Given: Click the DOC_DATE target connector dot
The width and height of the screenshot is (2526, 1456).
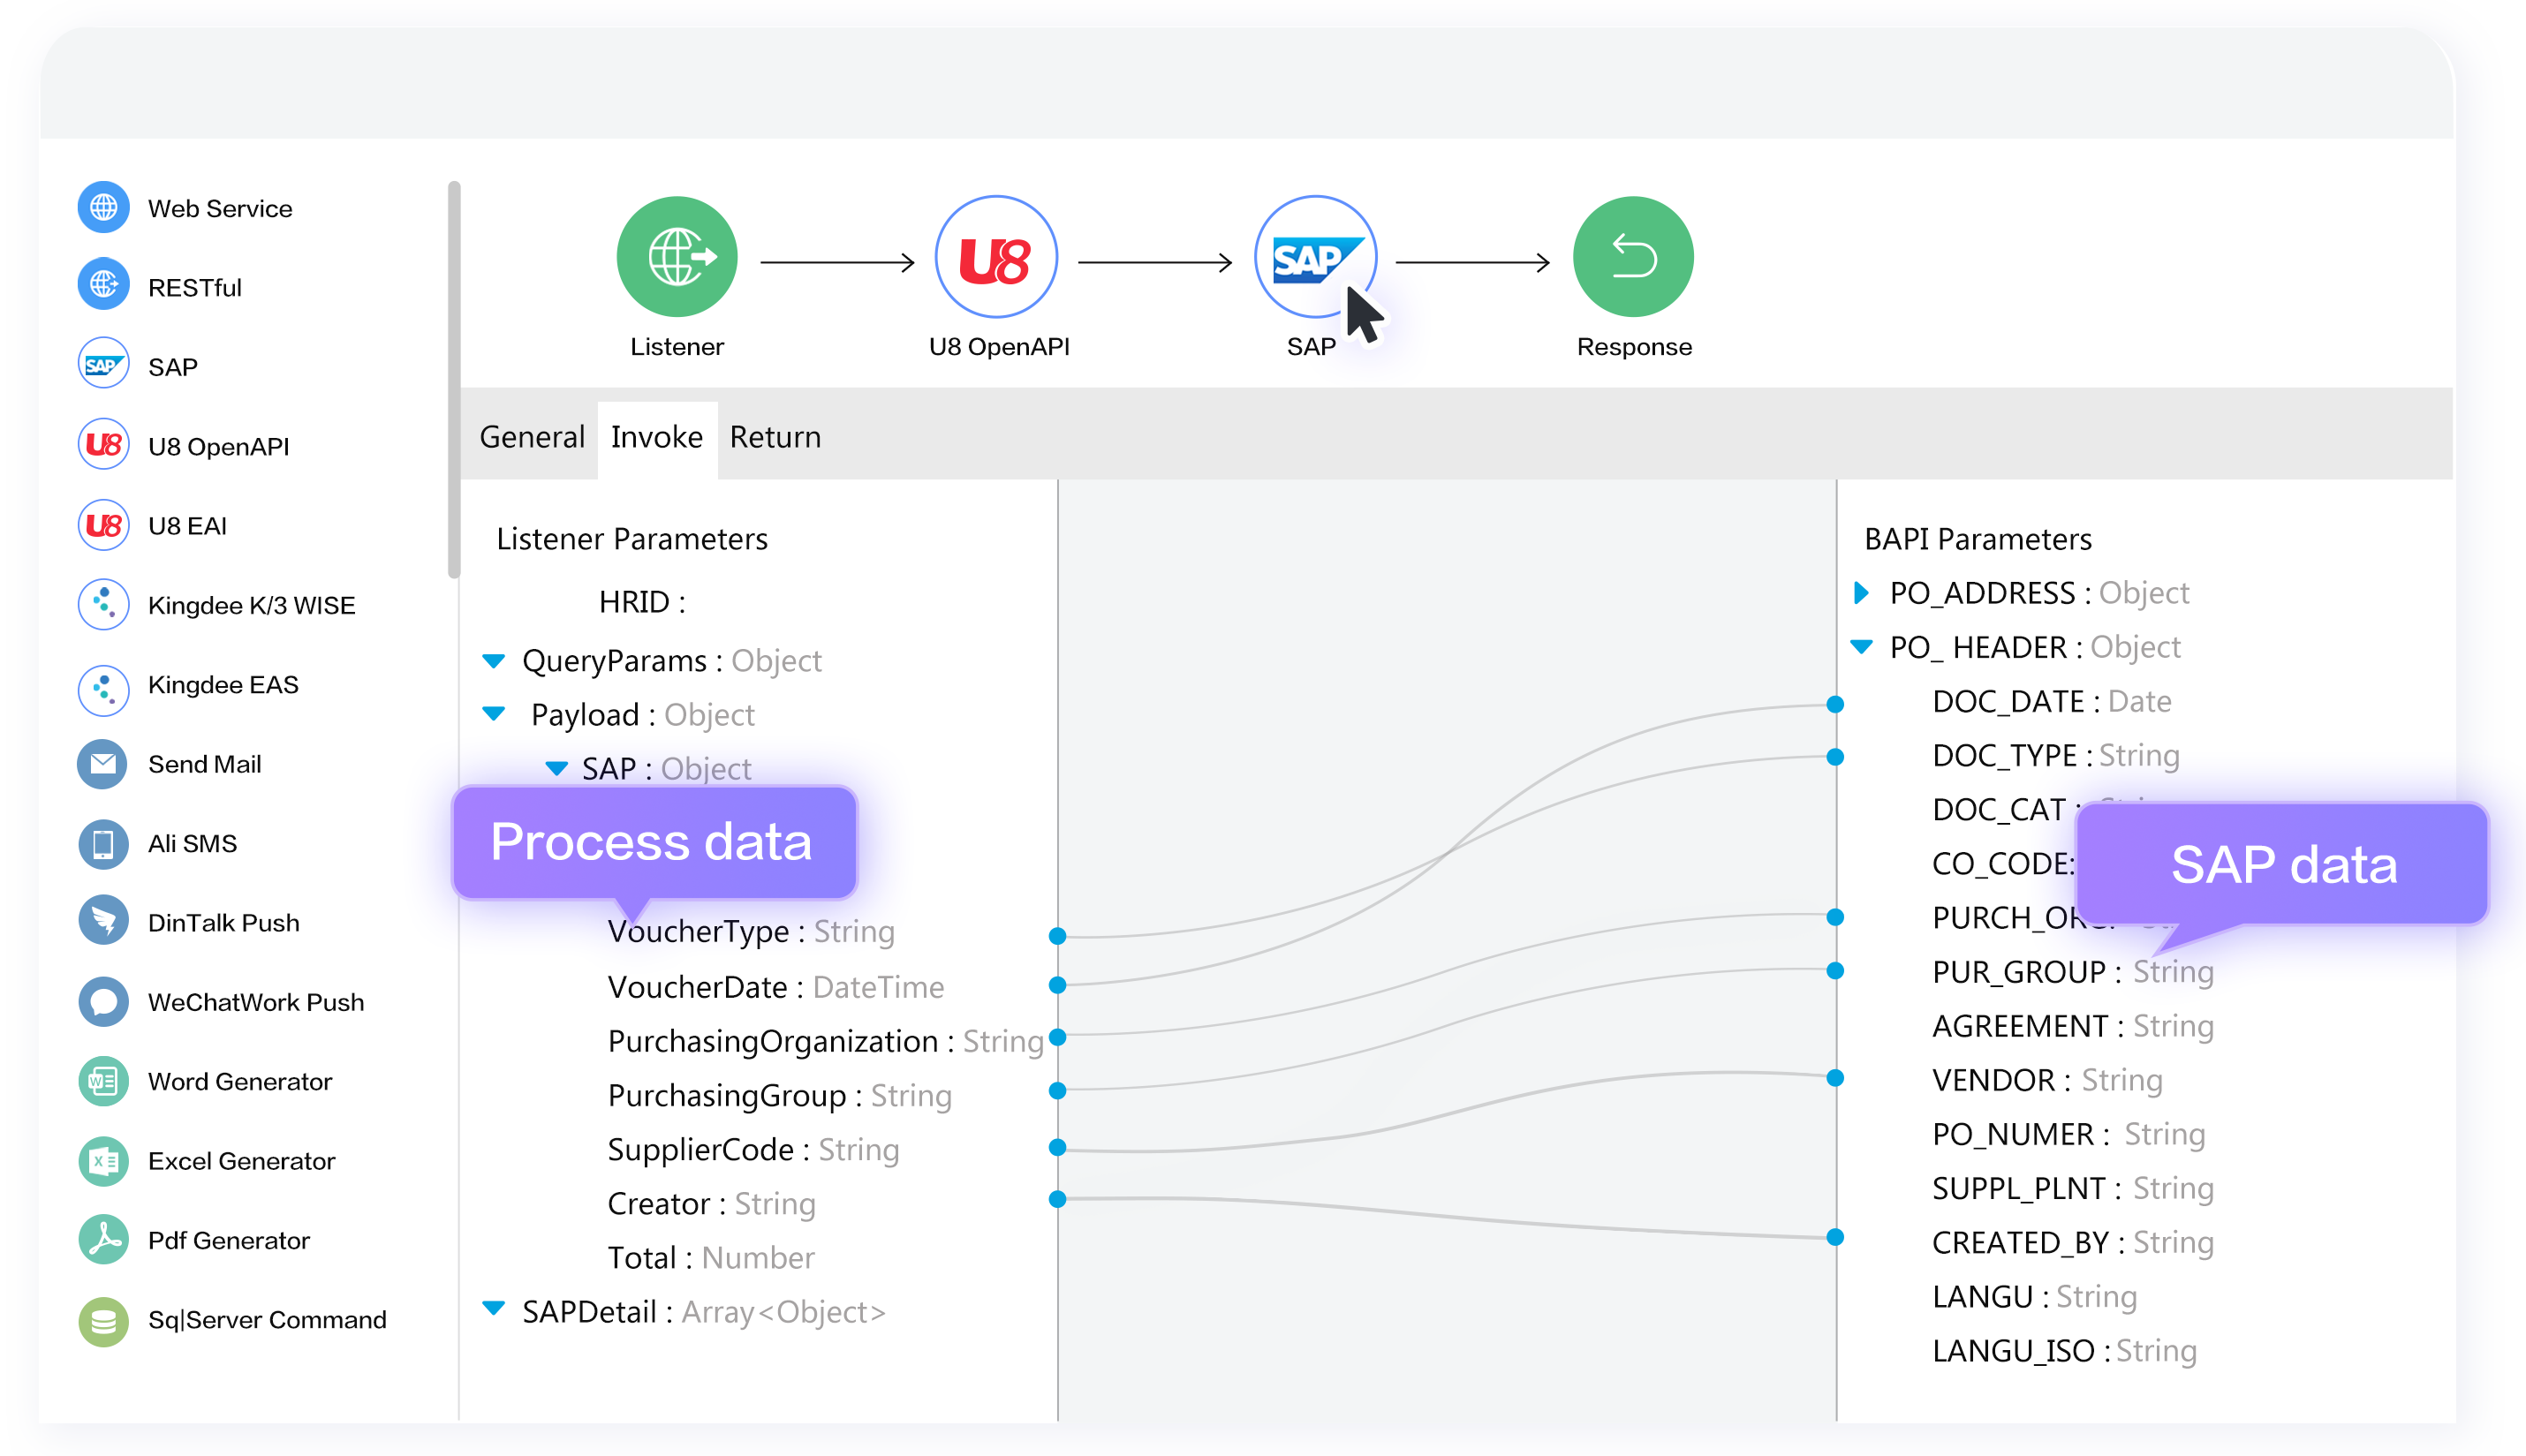Looking at the screenshot, I should (1835, 704).
